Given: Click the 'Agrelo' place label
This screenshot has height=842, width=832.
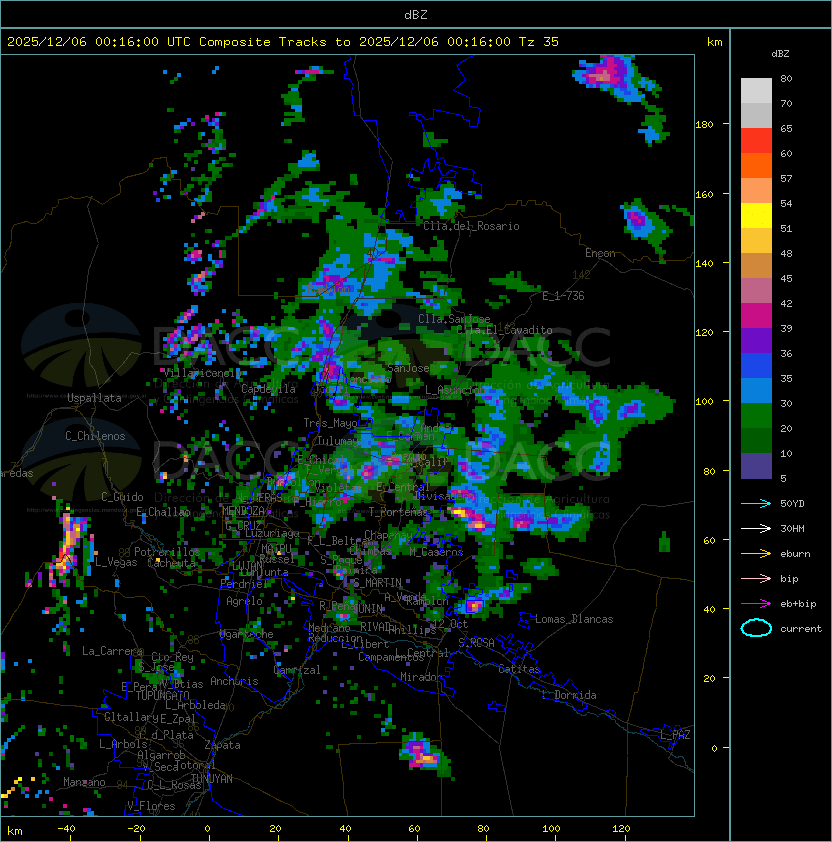Looking at the screenshot, I should (x=244, y=601).
